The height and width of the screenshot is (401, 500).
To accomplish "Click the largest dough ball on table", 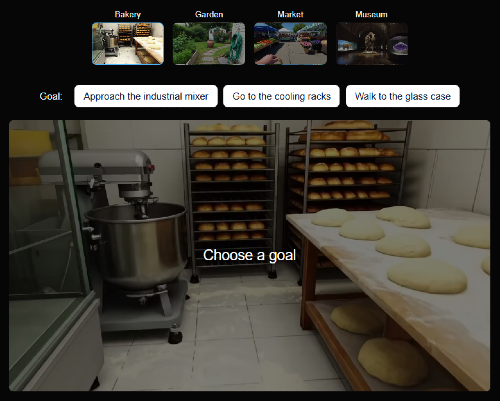I will click(427, 276).
